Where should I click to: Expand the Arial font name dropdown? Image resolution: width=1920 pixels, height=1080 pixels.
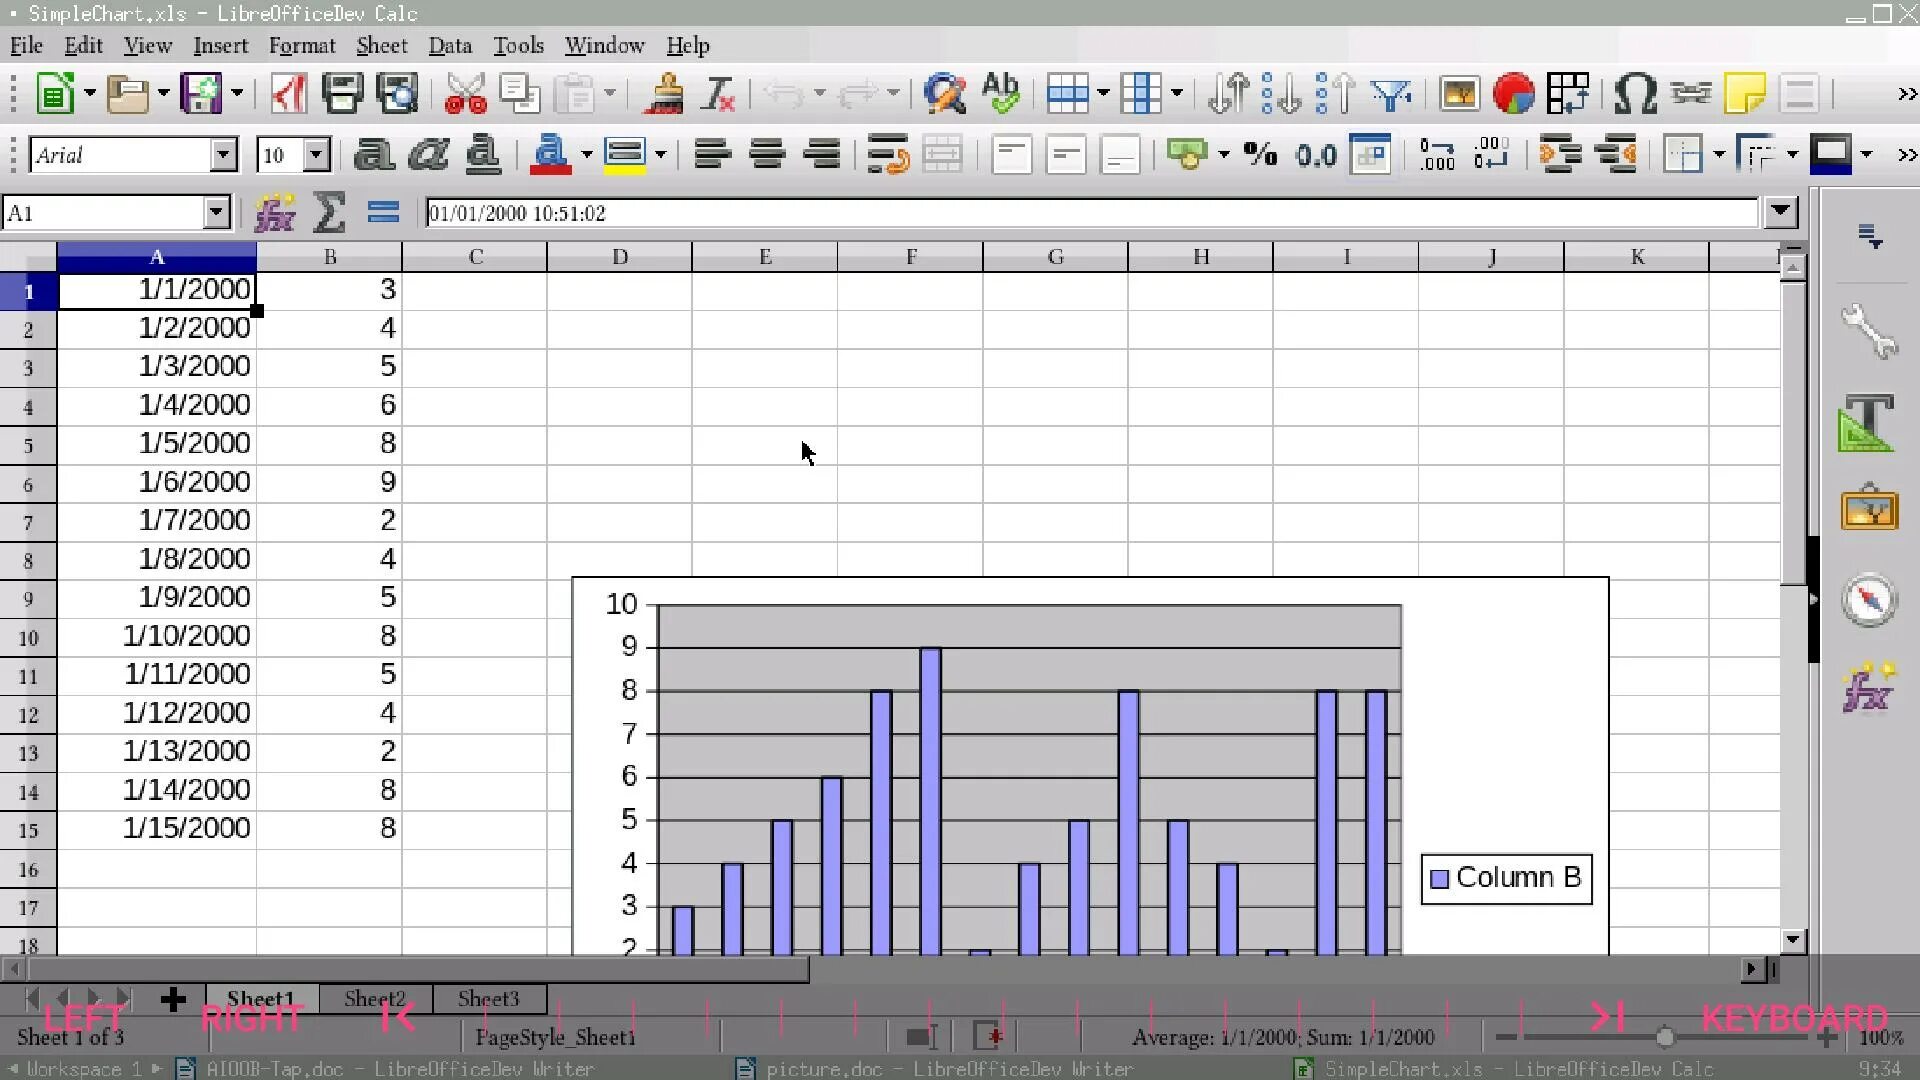[x=223, y=155]
